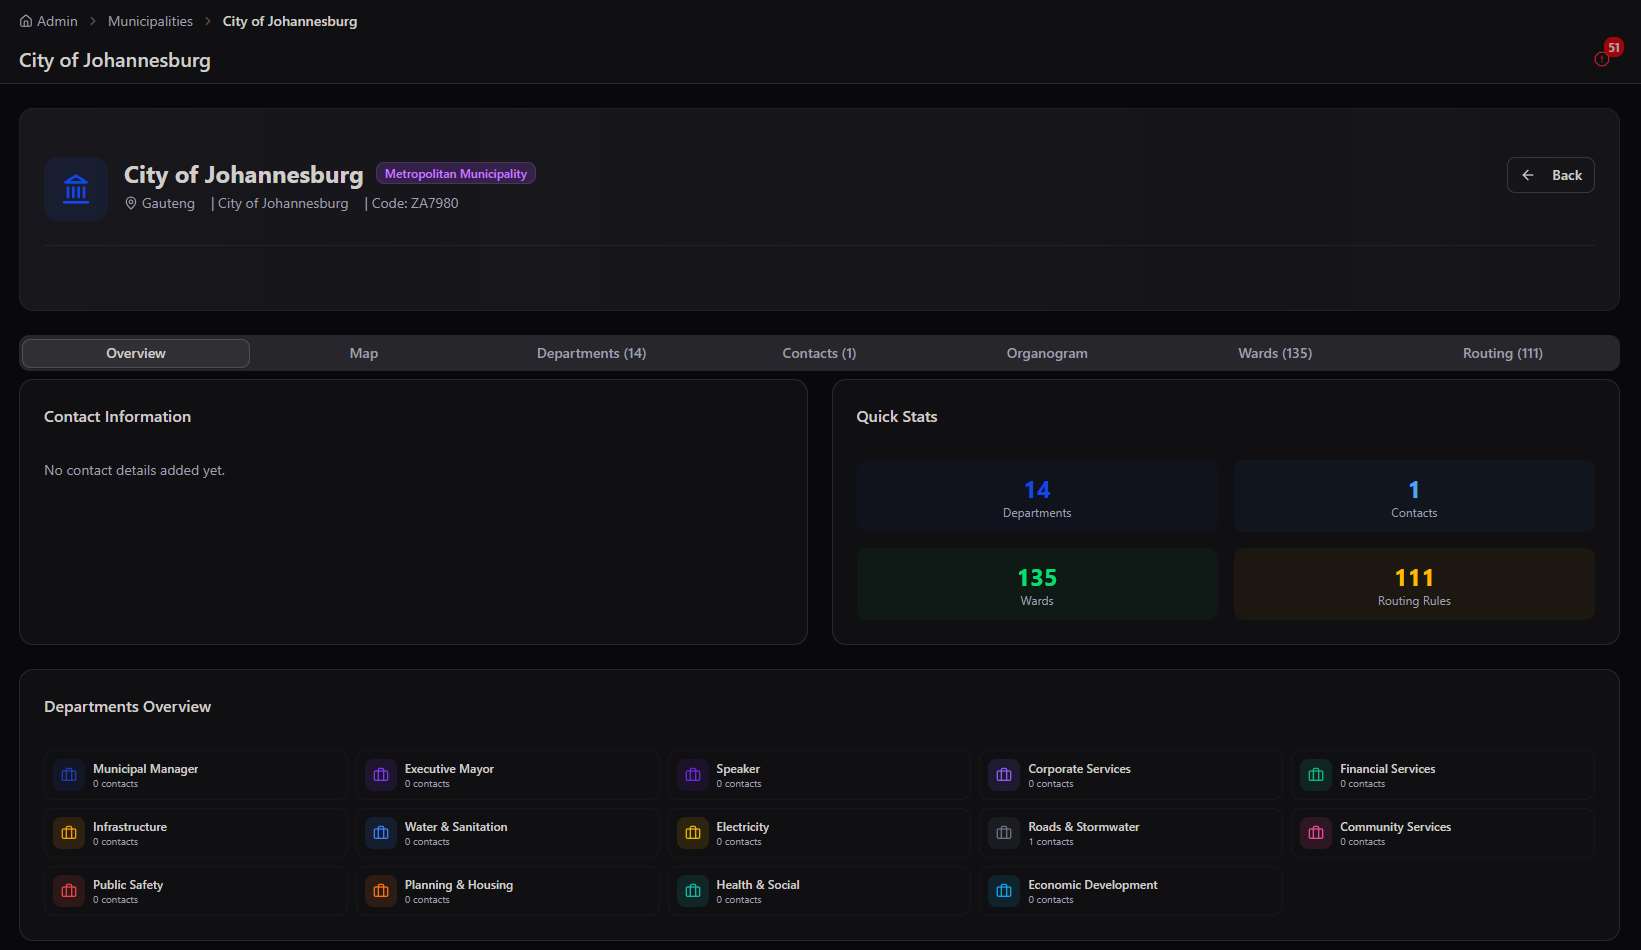Click the Executive Mayor department icon
Viewport: 1641px width, 950px height.
click(x=381, y=775)
